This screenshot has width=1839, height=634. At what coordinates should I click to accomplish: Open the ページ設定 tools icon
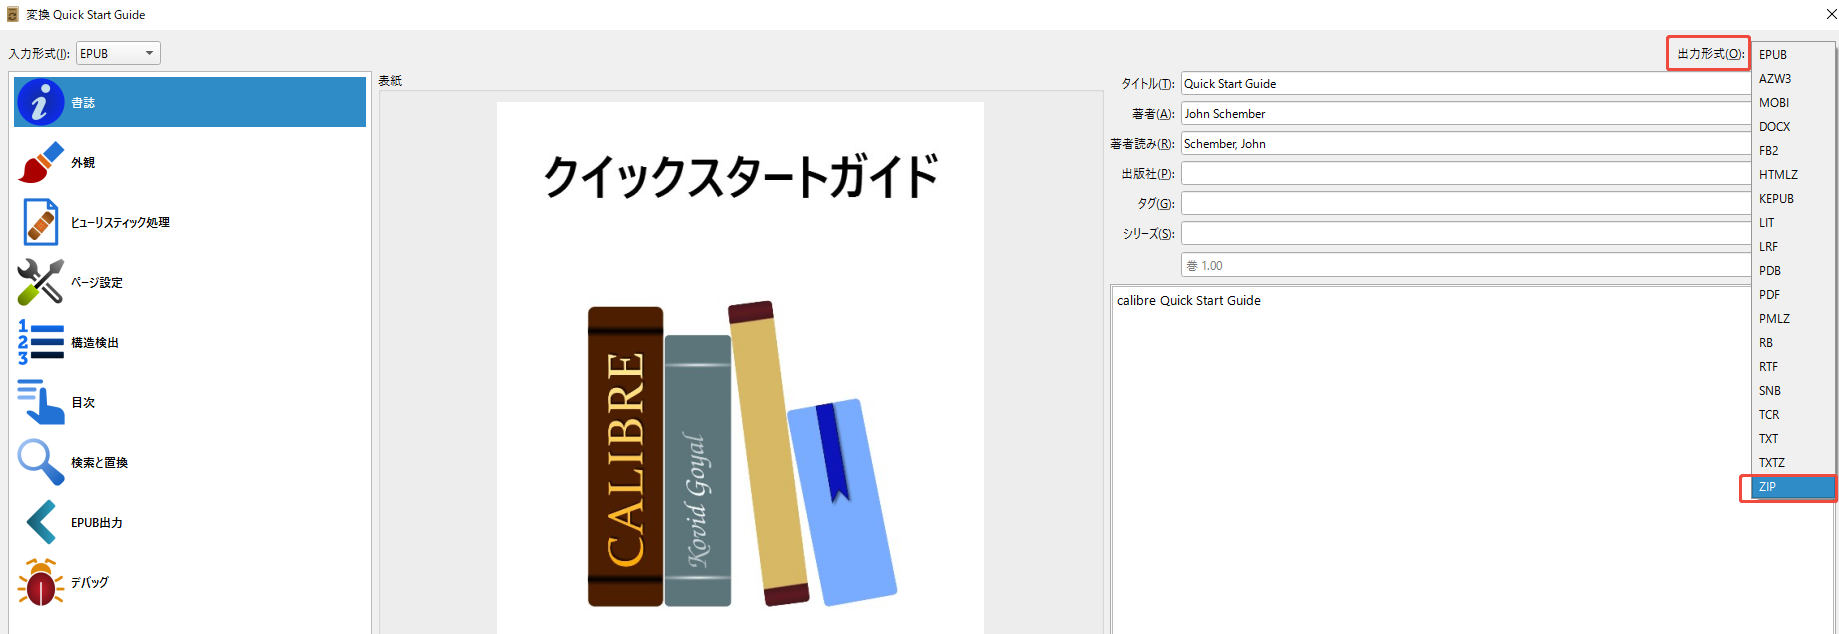coord(41,282)
